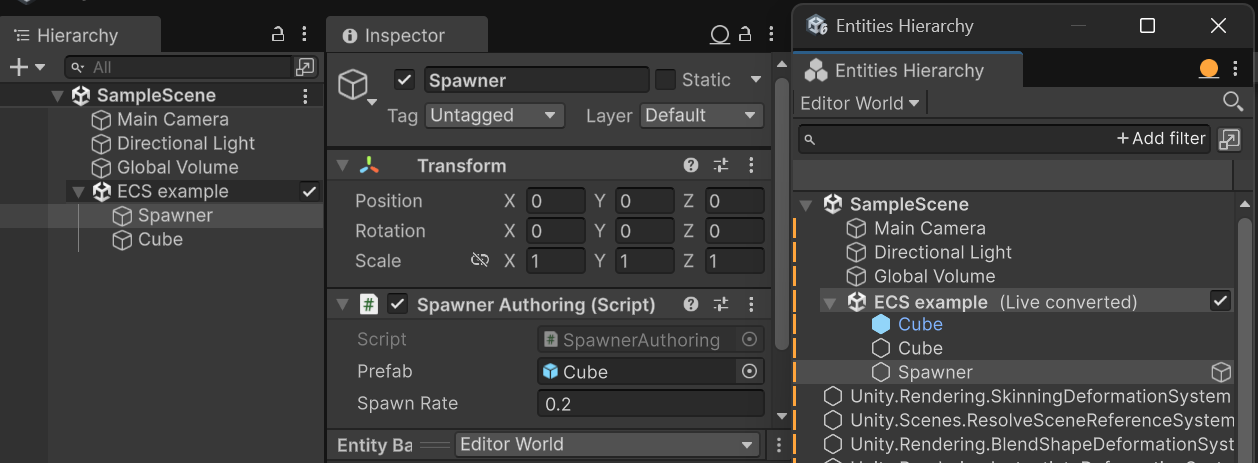Collapse the SampleScene foldout in Hierarchy
The height and width of the screenshot is (463, 1258).
click(x=57, y=96)
